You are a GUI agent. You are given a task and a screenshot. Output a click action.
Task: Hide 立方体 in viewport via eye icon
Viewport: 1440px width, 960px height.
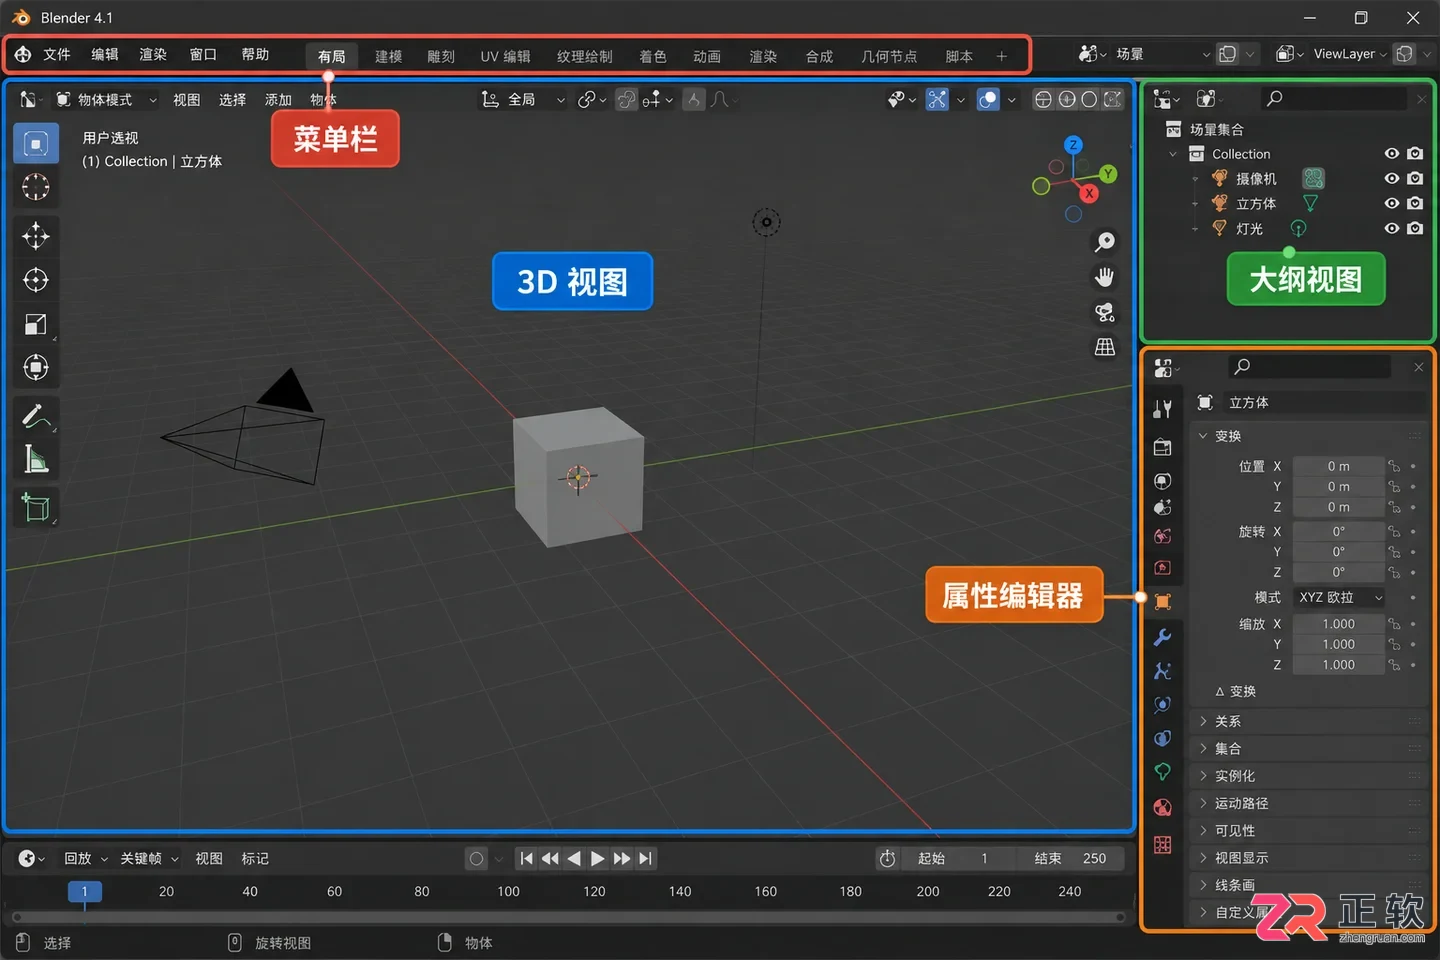(x=1391, y=203)
